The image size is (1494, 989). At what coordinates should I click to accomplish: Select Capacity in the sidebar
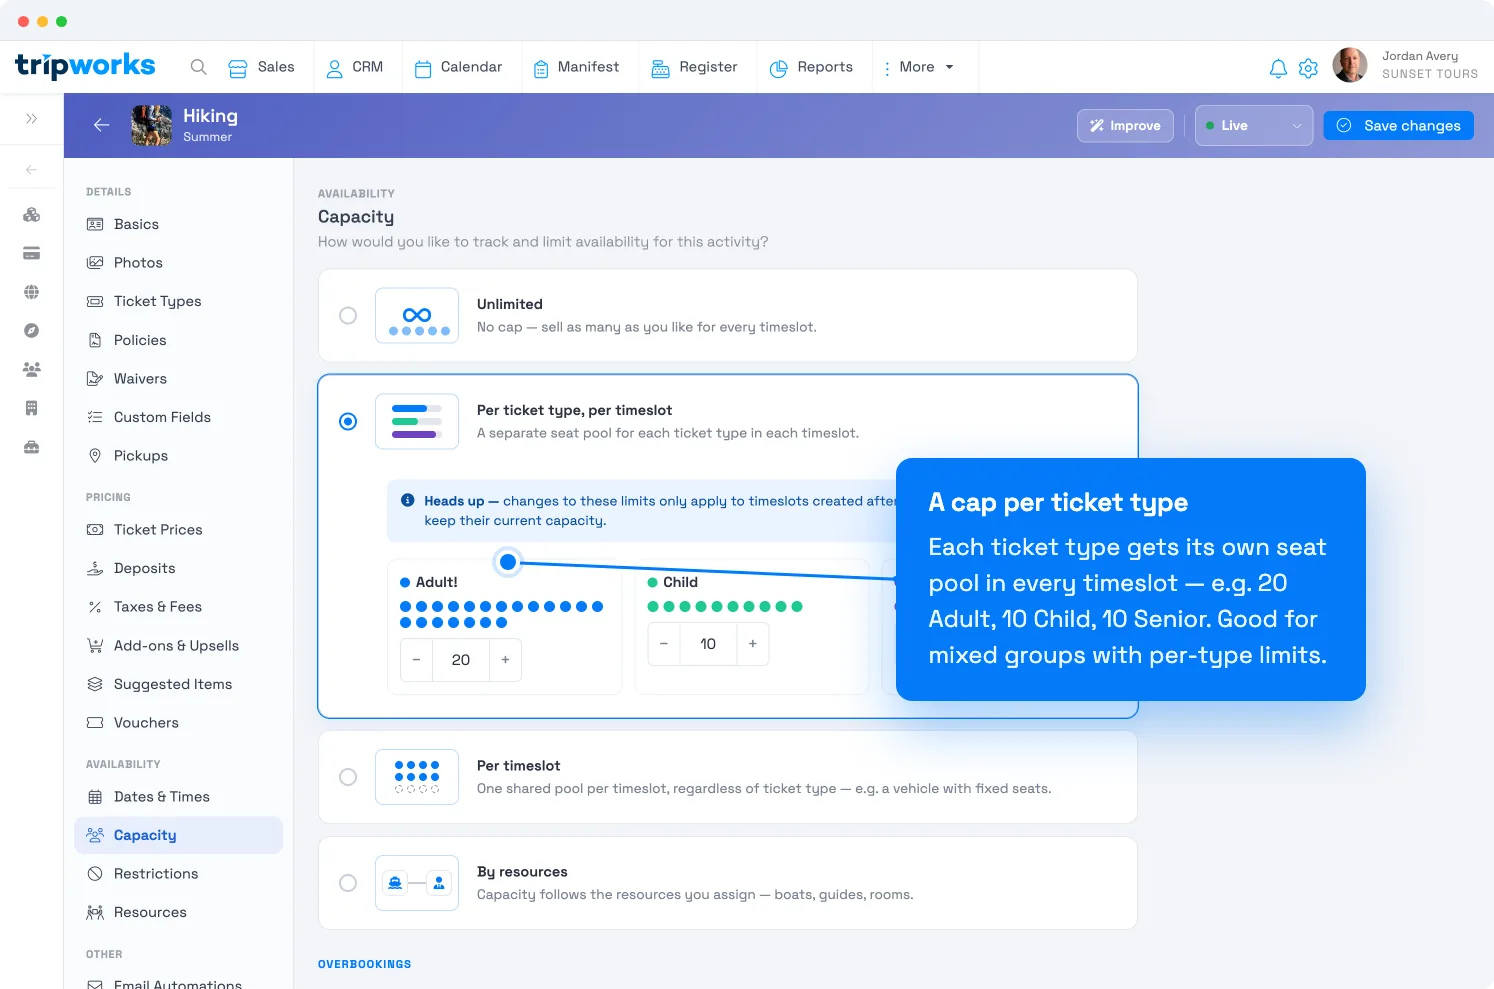point(179,835)
